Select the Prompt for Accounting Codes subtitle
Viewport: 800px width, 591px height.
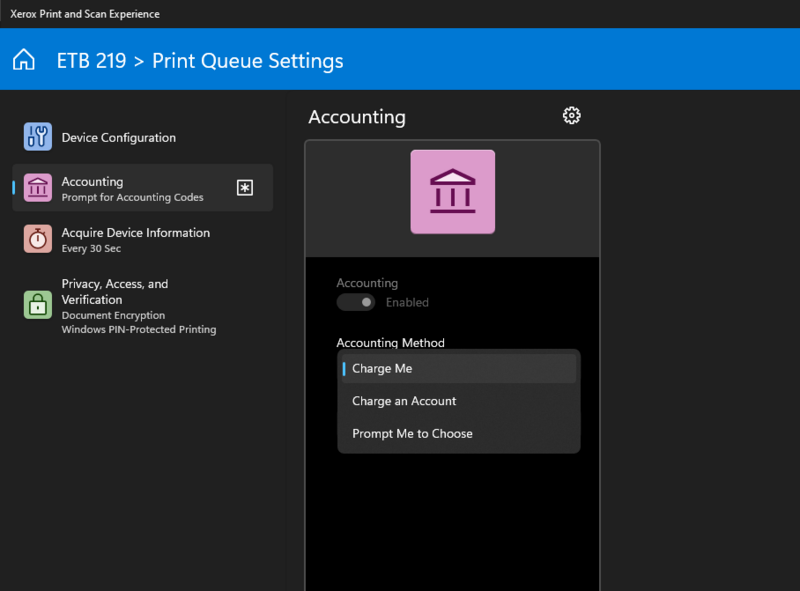132,198
